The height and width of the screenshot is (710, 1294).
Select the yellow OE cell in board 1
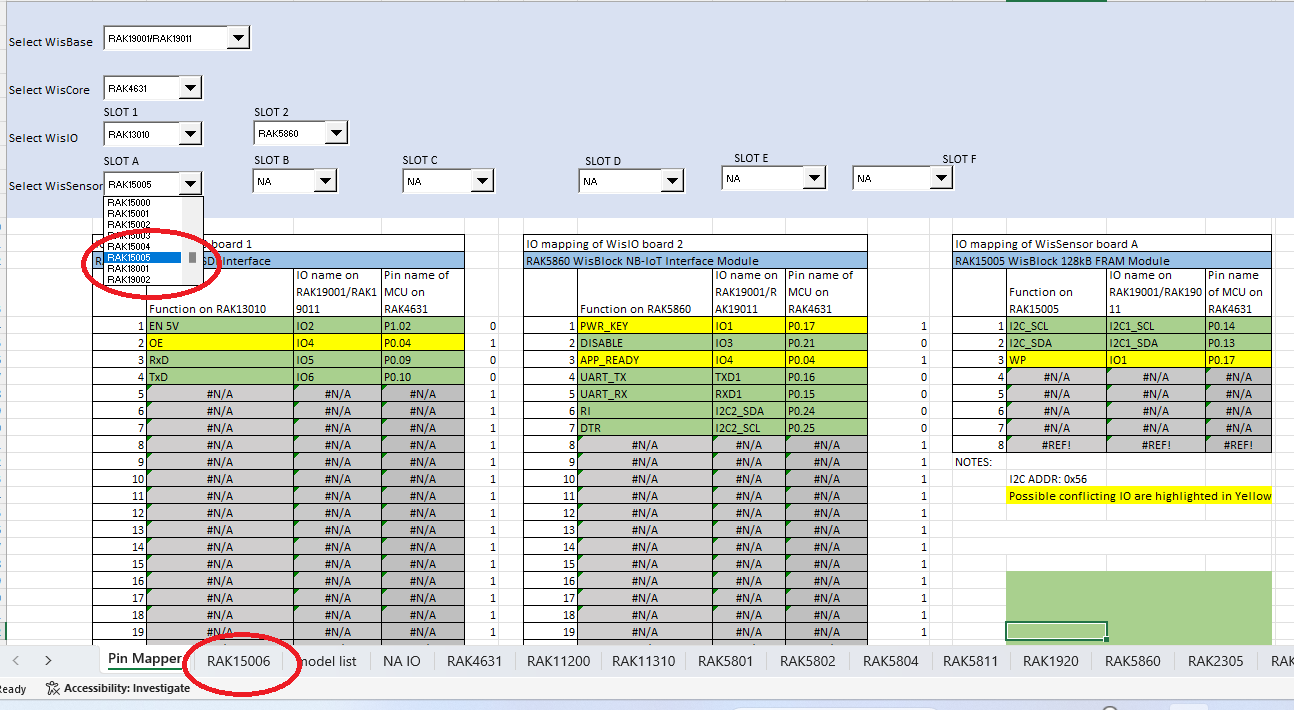coord(220,343)
